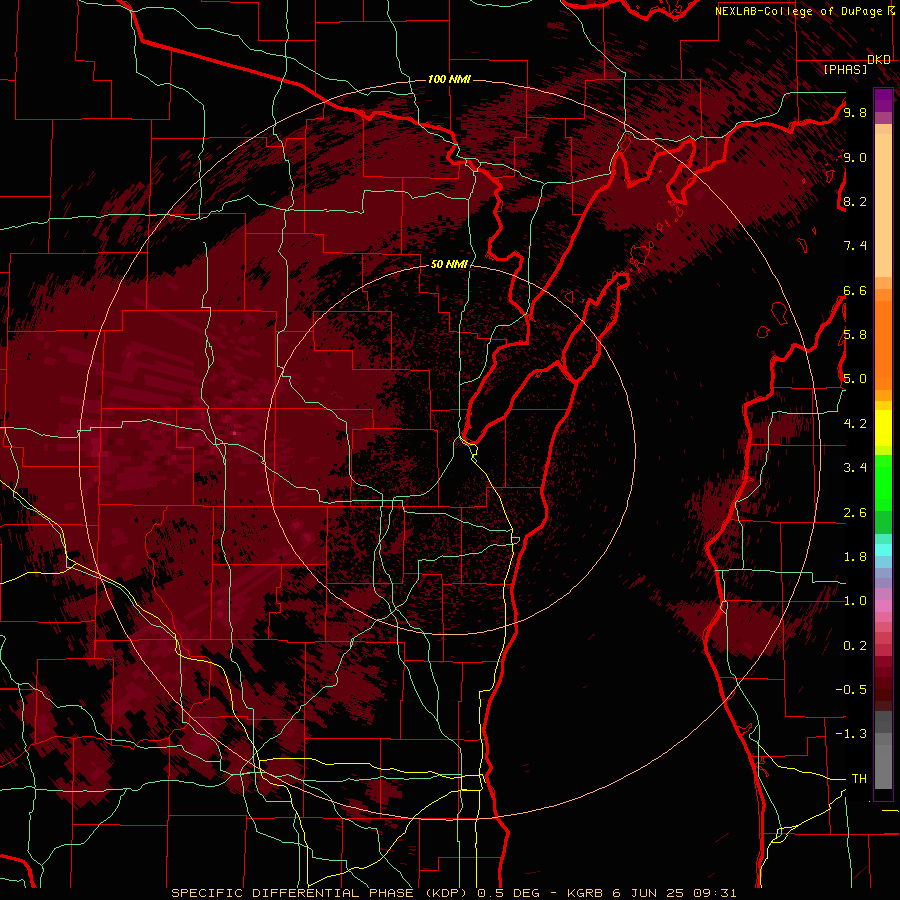The height and width of the screenshot is (900, 900).
Task: Pick the bright green segment of color bar
Action: [883, 483]
